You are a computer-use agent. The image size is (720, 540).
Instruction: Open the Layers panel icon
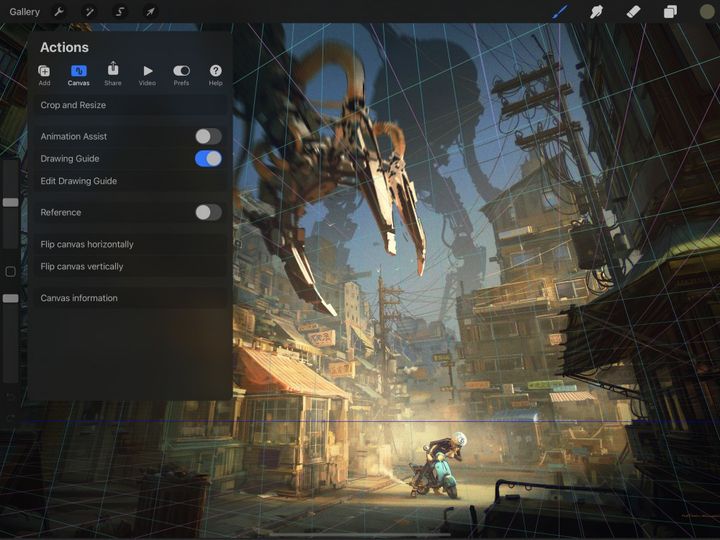pyautogui.click(x=670, y=12)
